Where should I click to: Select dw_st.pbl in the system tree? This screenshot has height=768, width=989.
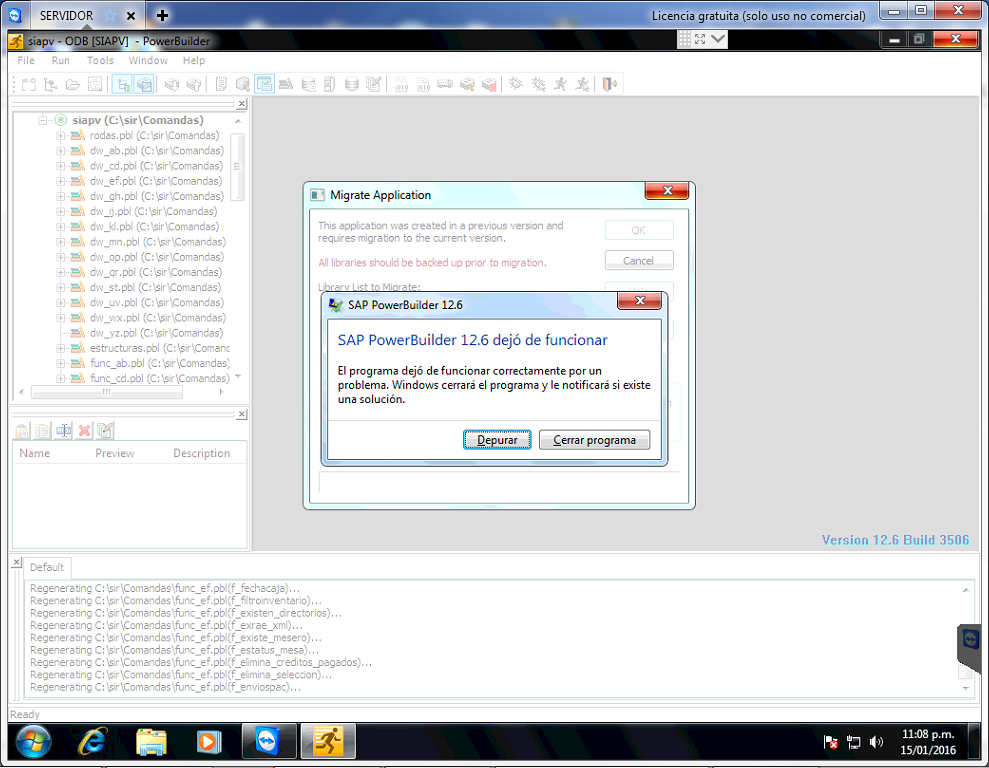pos(155,288)
